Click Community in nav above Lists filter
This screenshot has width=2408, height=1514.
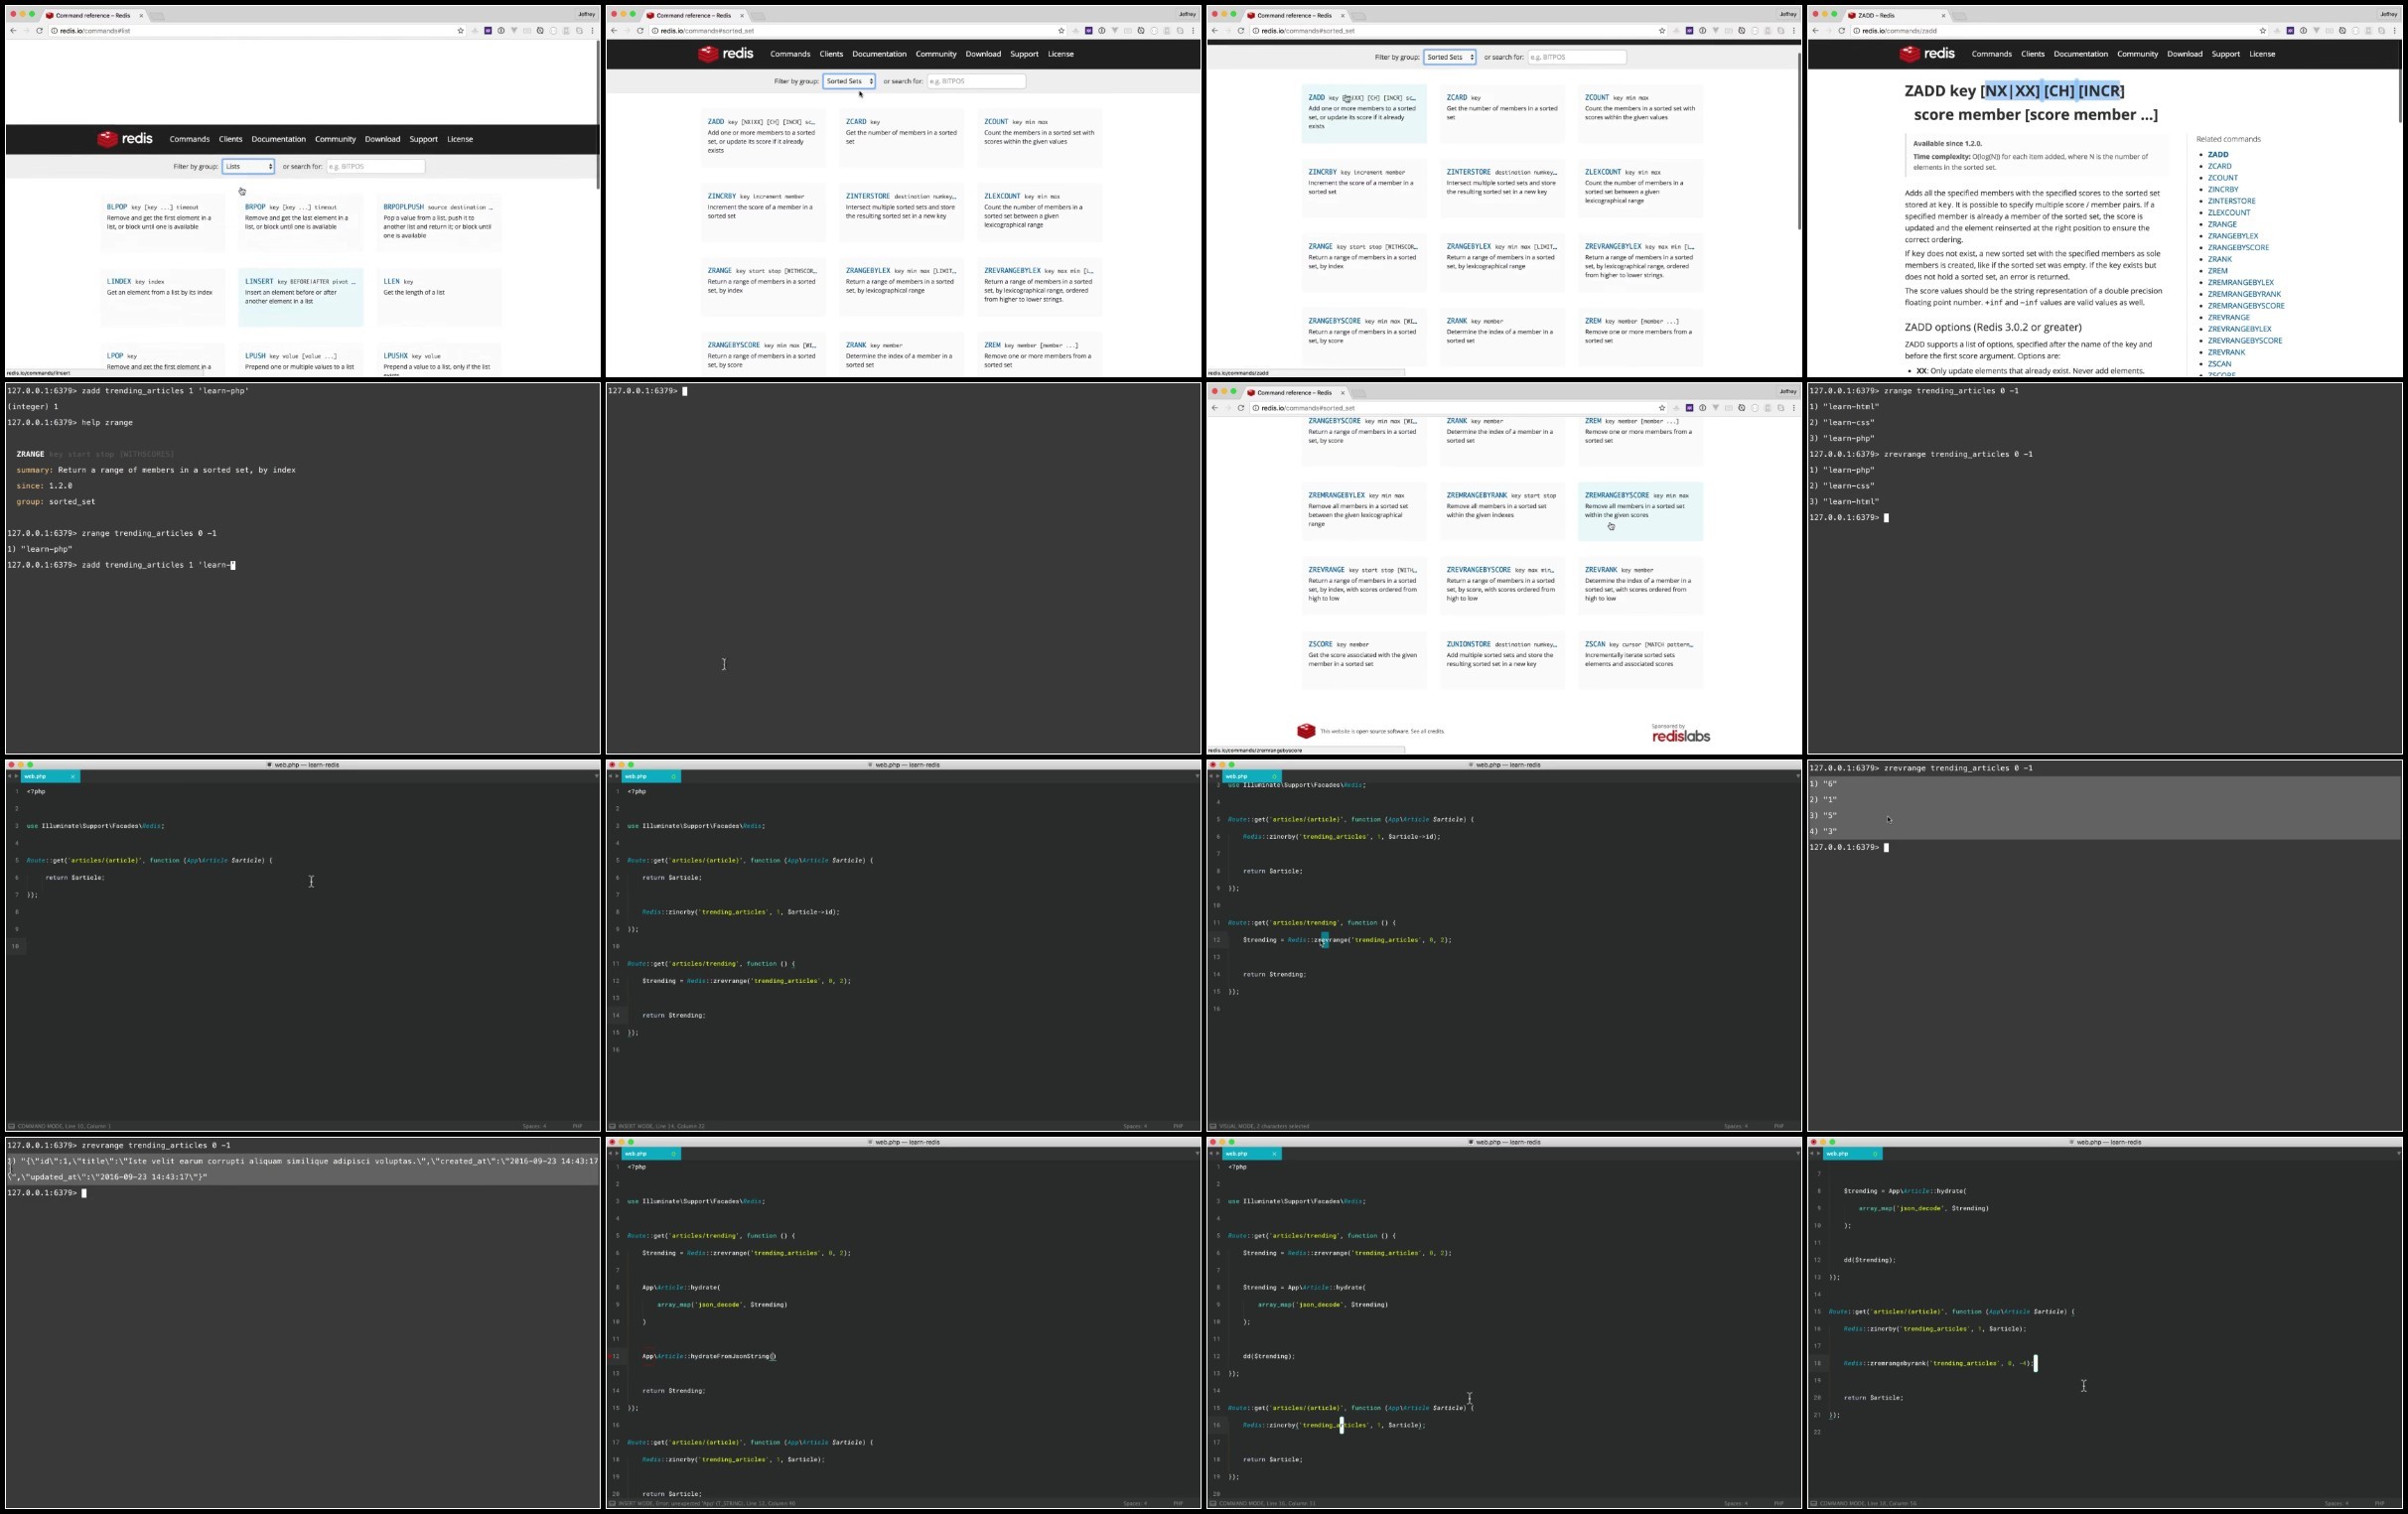pos(335,139)
